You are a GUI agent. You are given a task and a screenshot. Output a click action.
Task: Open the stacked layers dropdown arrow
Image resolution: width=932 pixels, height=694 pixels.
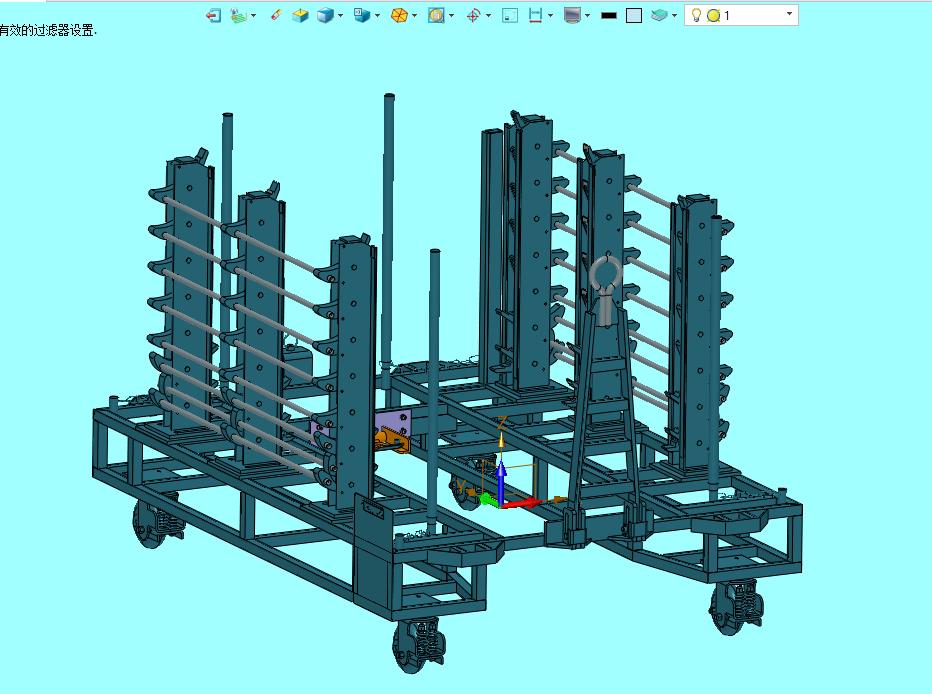point(674,15)
